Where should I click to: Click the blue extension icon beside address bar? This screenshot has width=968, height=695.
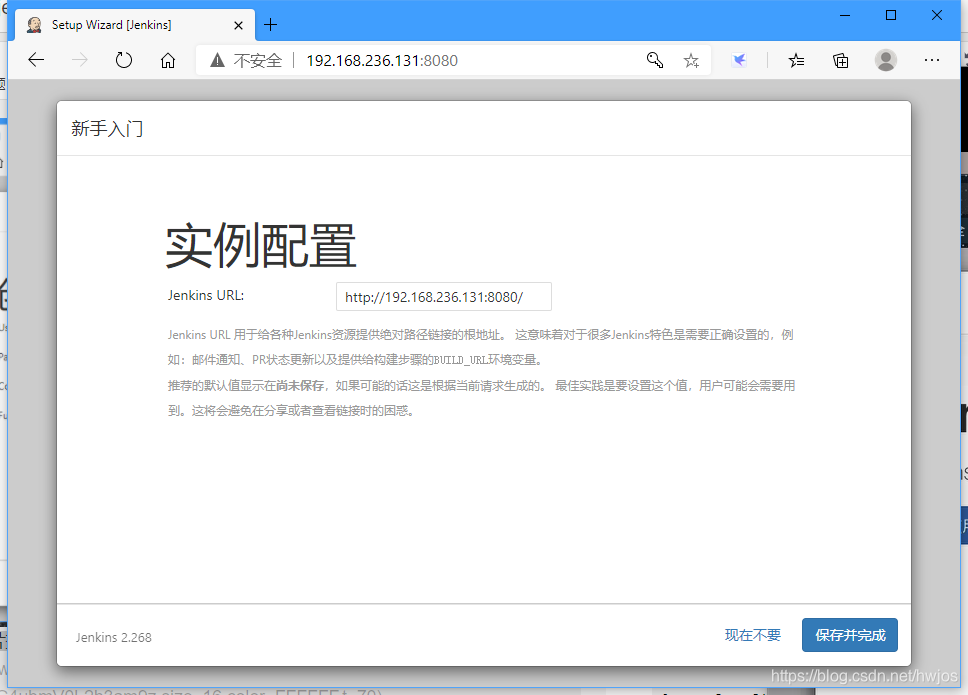pos(740,60)
